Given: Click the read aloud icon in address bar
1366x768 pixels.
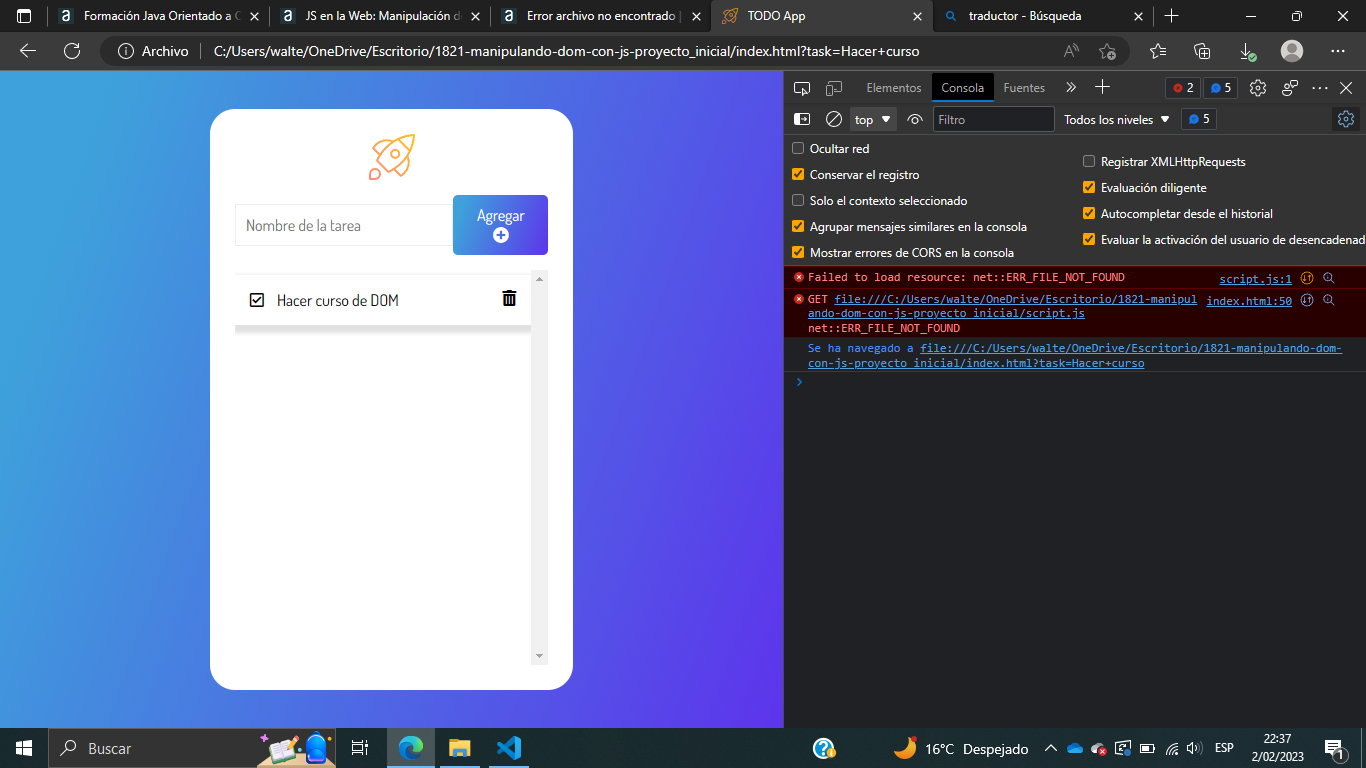Looking at the screenshot, I should tap(1071, 51).
